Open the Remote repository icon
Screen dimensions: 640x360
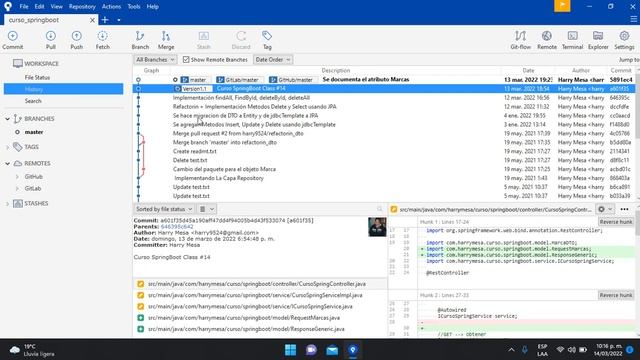pyautogui.click(x=547, y=40)
